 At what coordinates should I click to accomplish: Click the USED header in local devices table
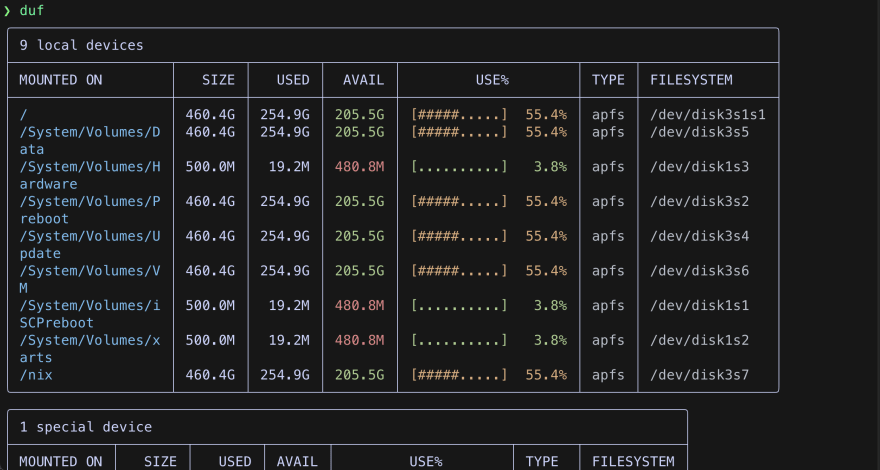(x=293, y=80)
